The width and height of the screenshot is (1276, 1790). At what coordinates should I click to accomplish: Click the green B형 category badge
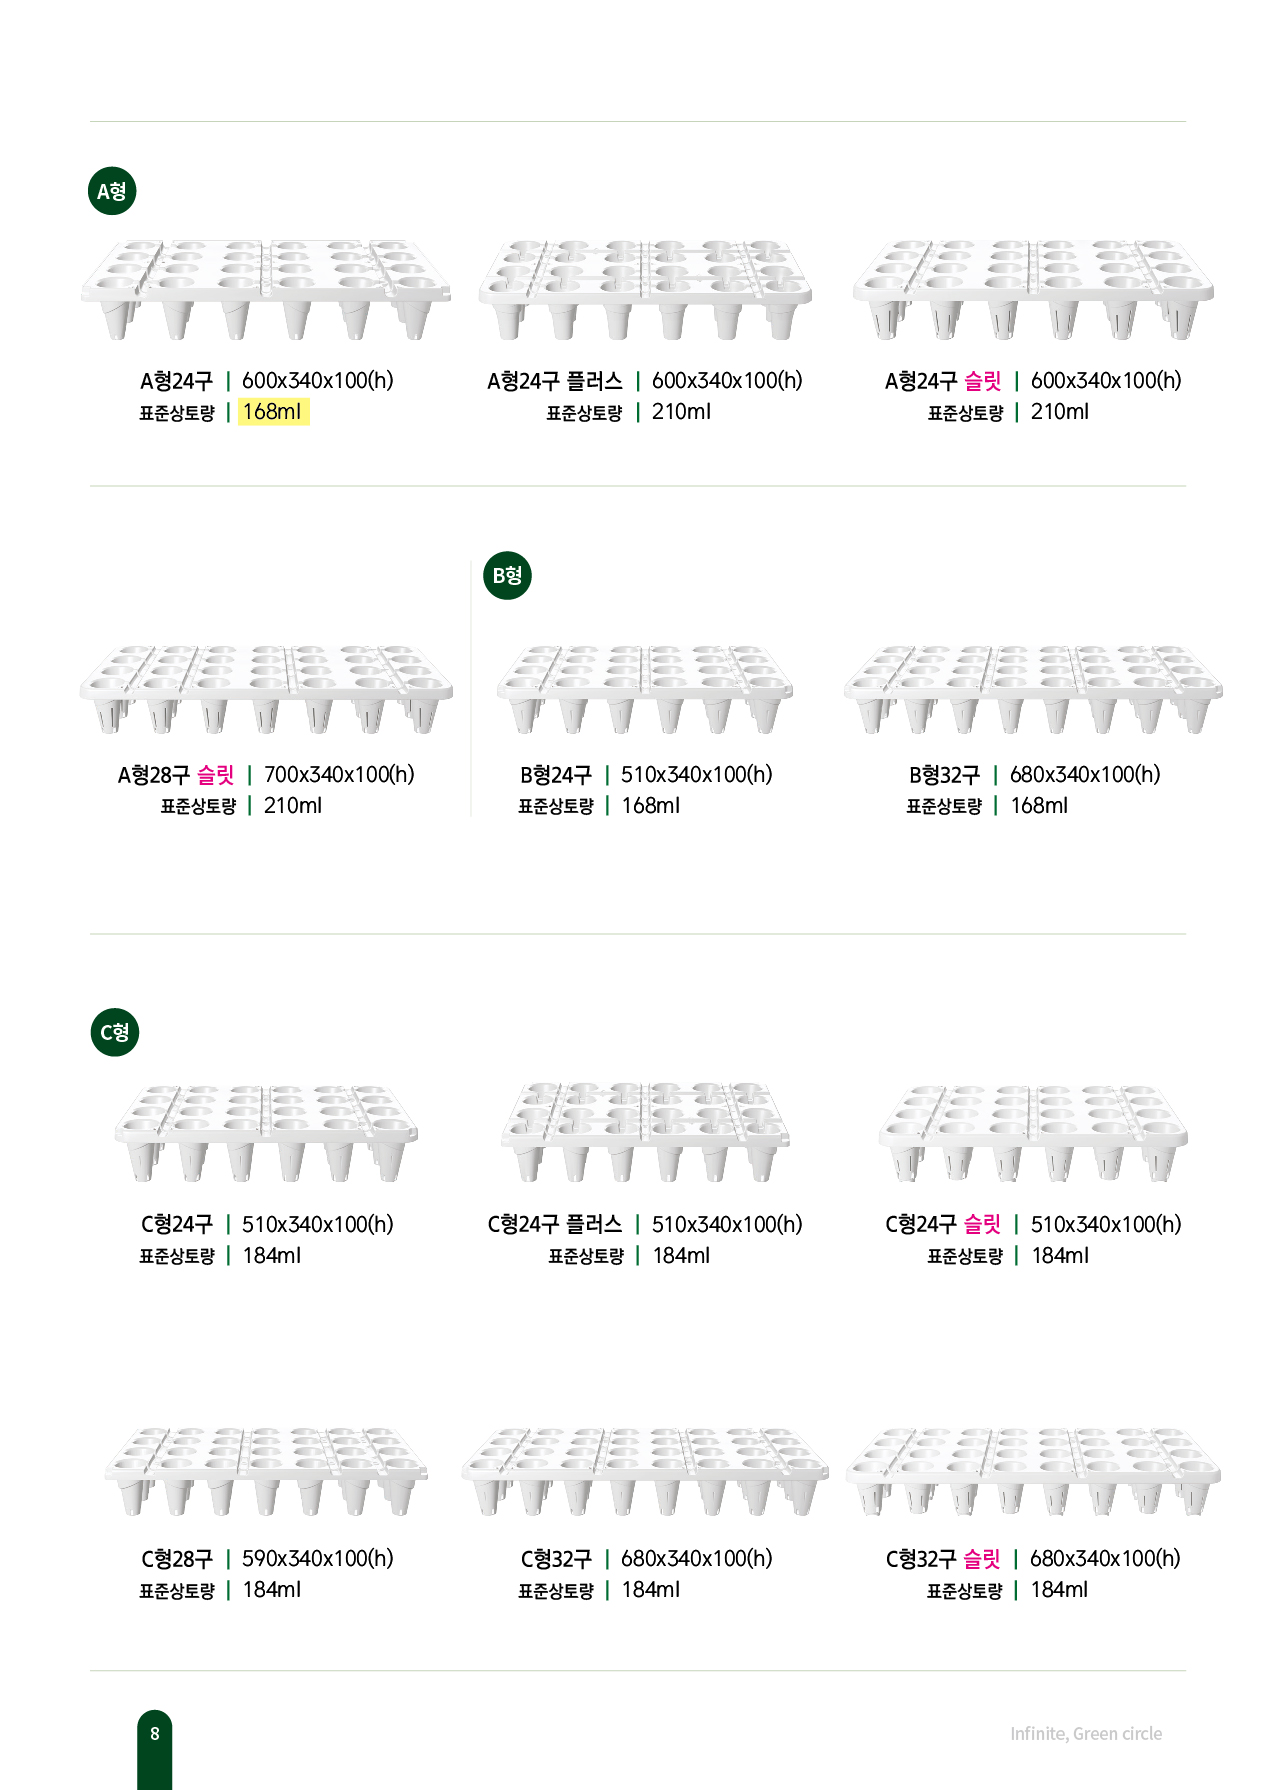click(x=507, y=575)
